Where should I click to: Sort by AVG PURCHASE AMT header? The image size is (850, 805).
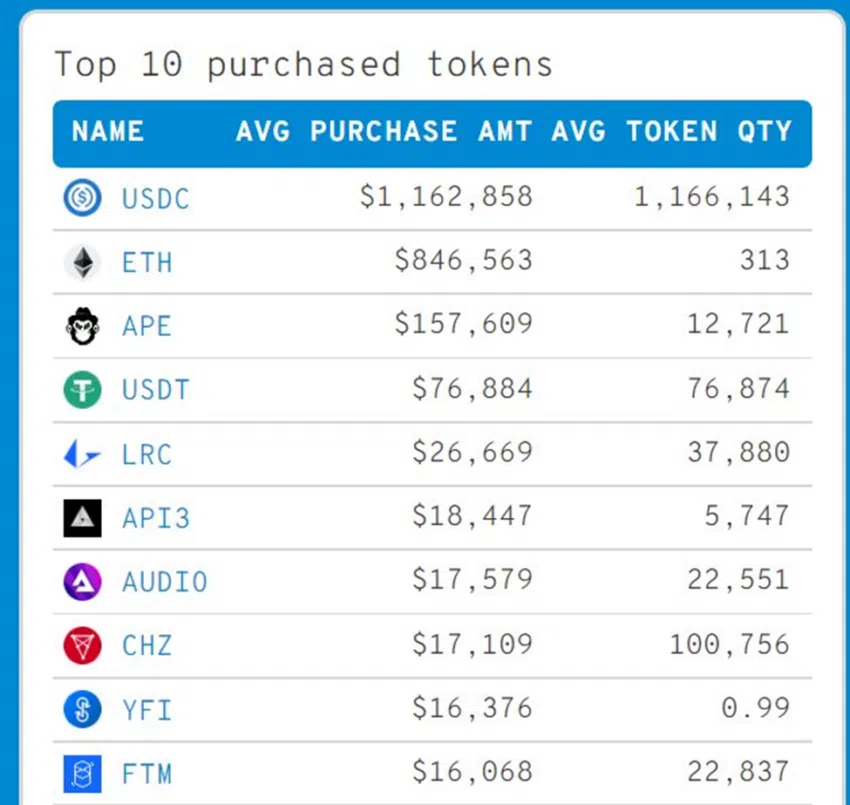384,132
